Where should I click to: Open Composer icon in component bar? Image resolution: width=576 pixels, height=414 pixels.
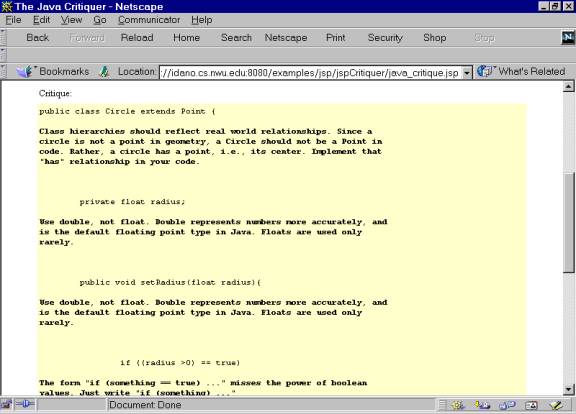[x=556, y=405]
